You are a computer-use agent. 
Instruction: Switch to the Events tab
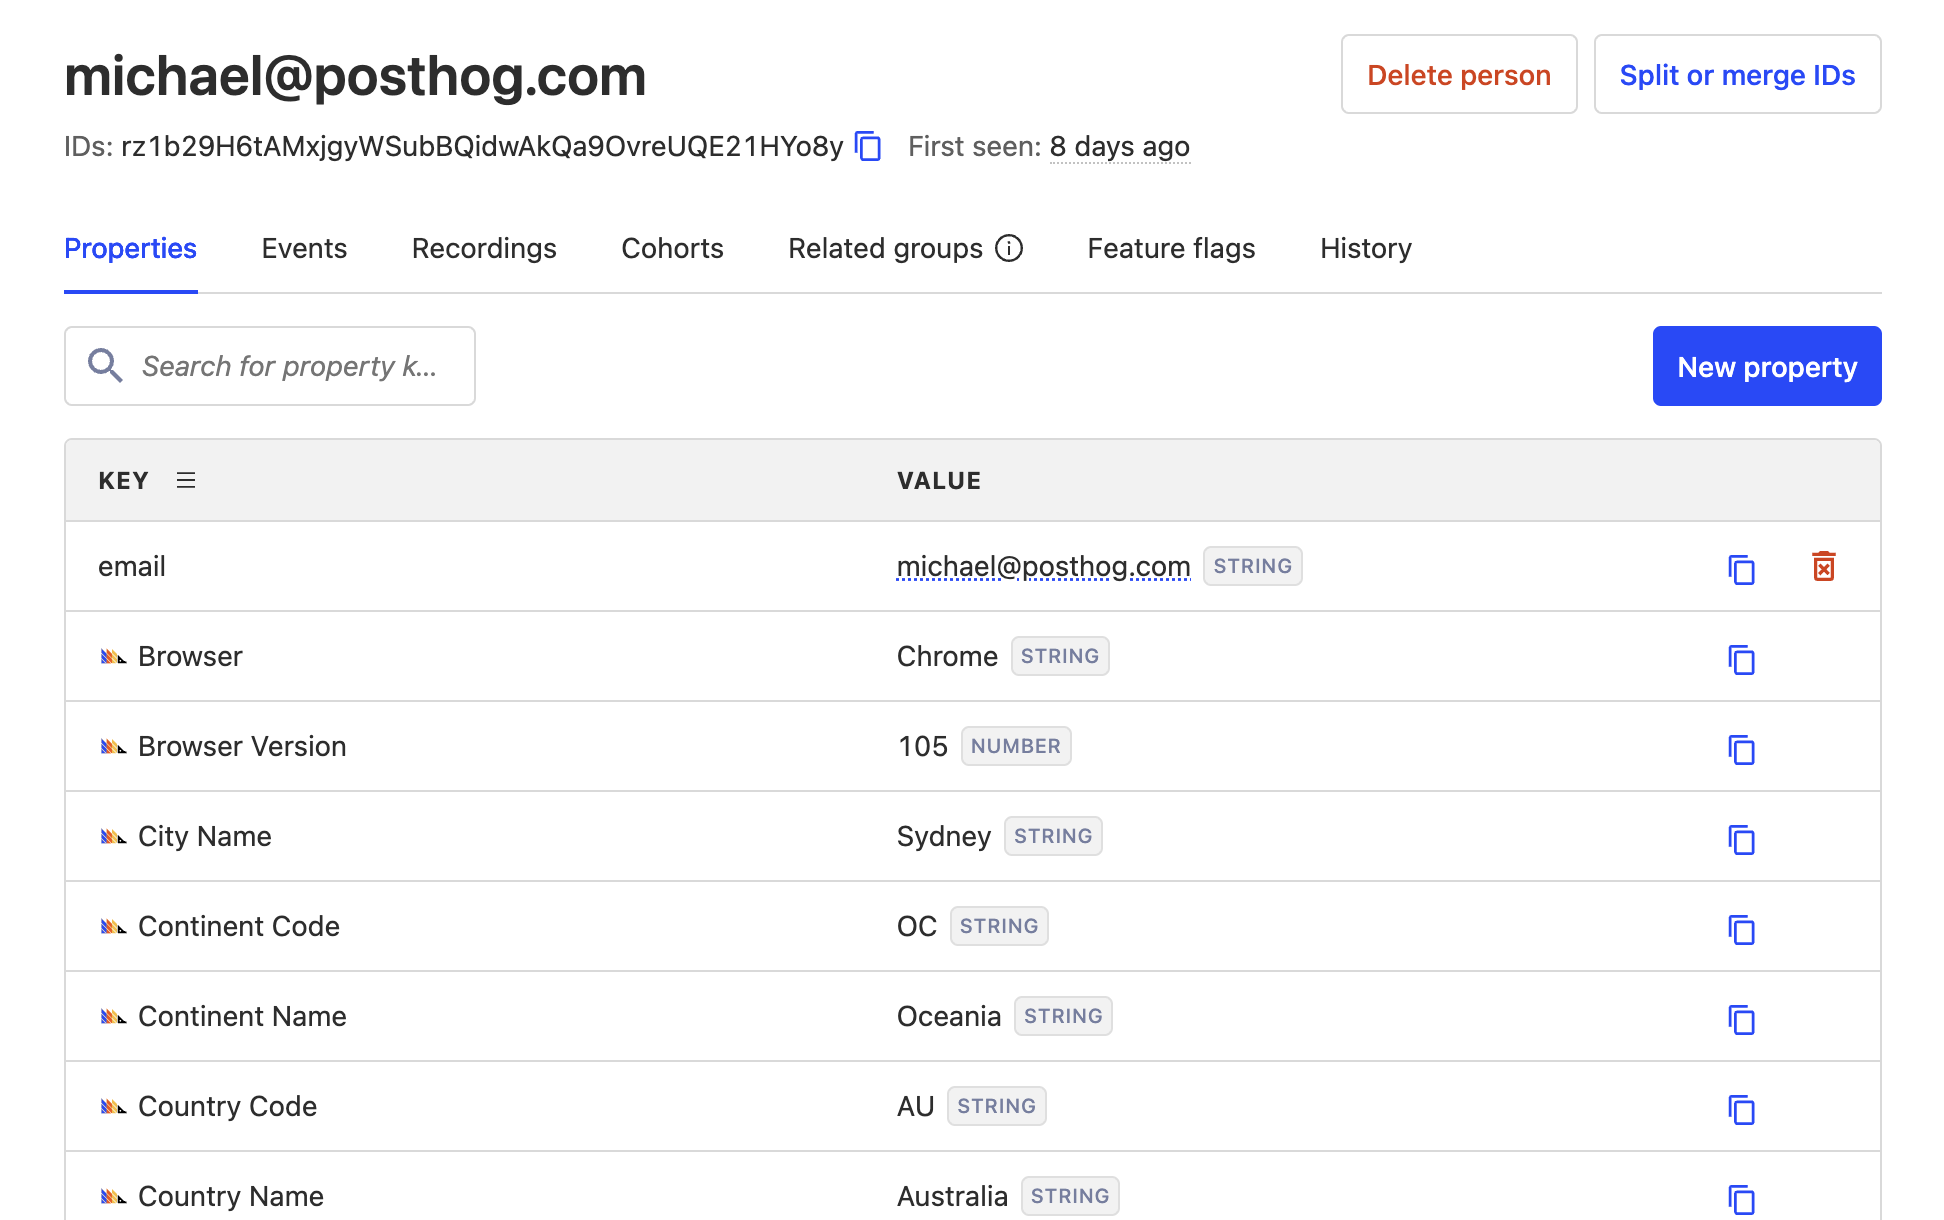pyautogui.click(x=304, y=248)
